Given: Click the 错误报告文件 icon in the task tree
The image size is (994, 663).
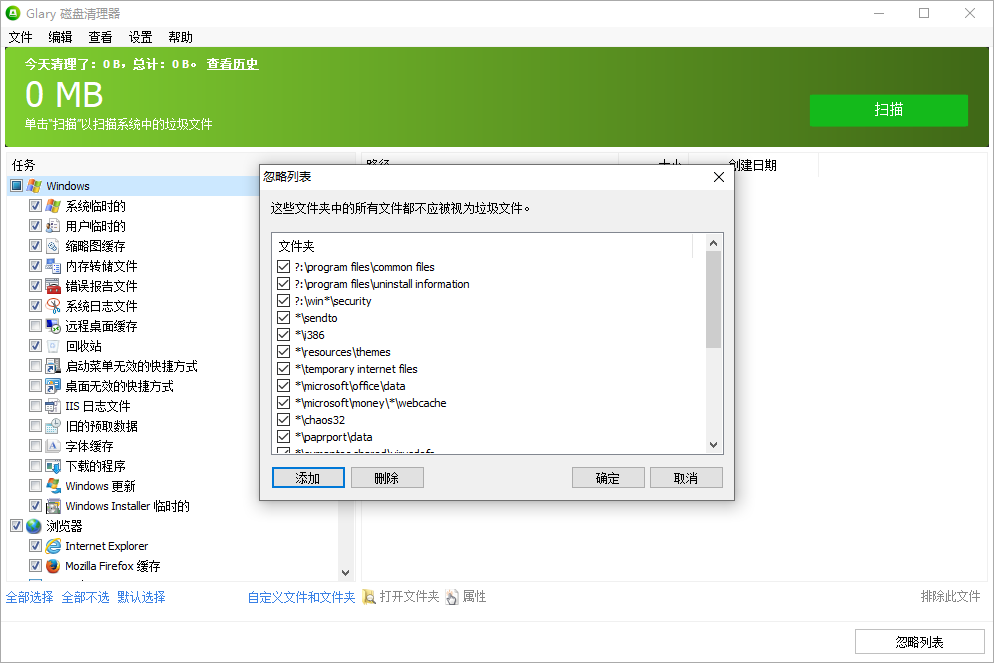Looking at the screenshot, I should click(53, 285).
